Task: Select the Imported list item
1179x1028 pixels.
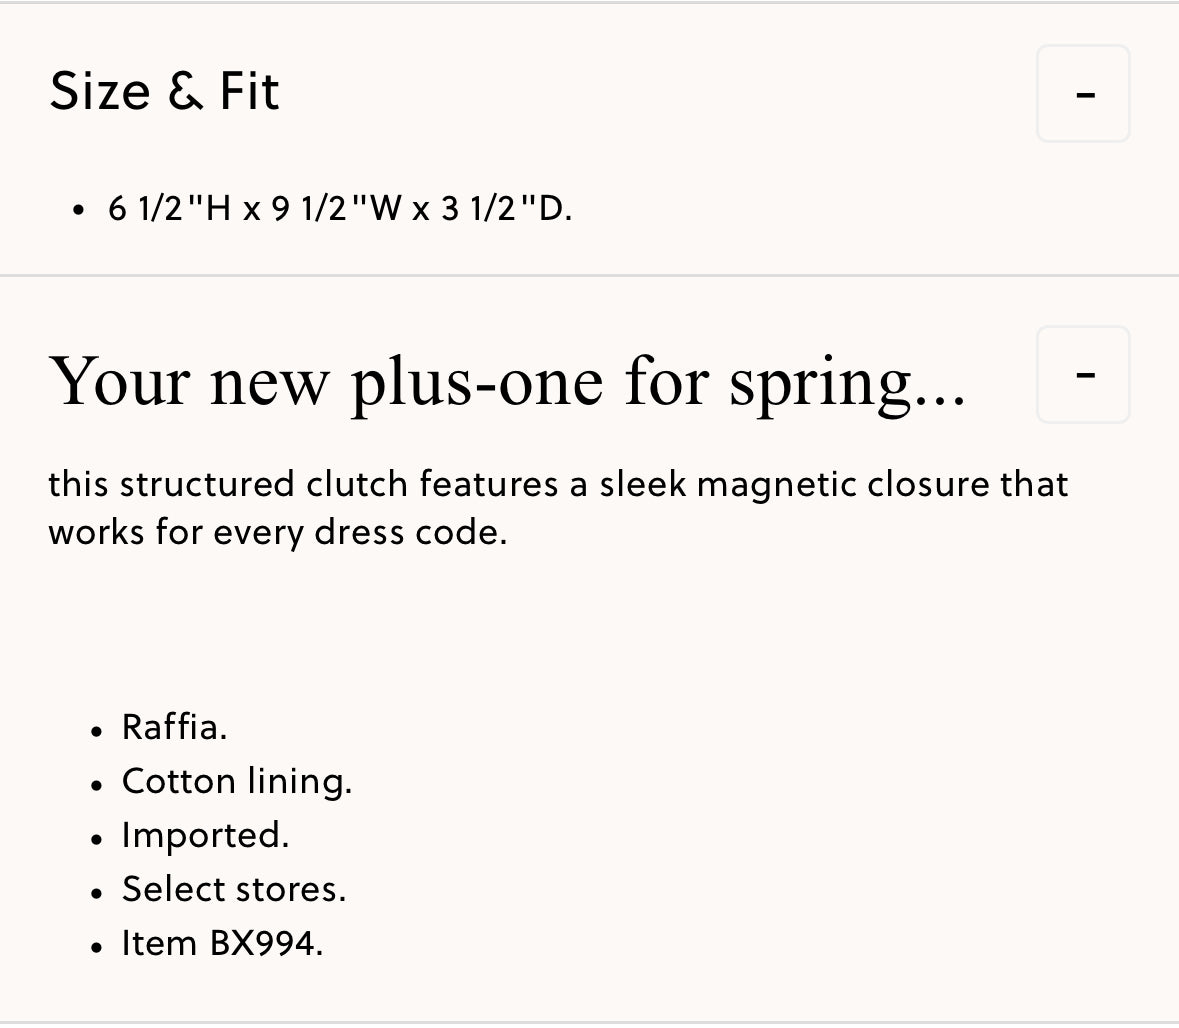Action: [205, 835]
